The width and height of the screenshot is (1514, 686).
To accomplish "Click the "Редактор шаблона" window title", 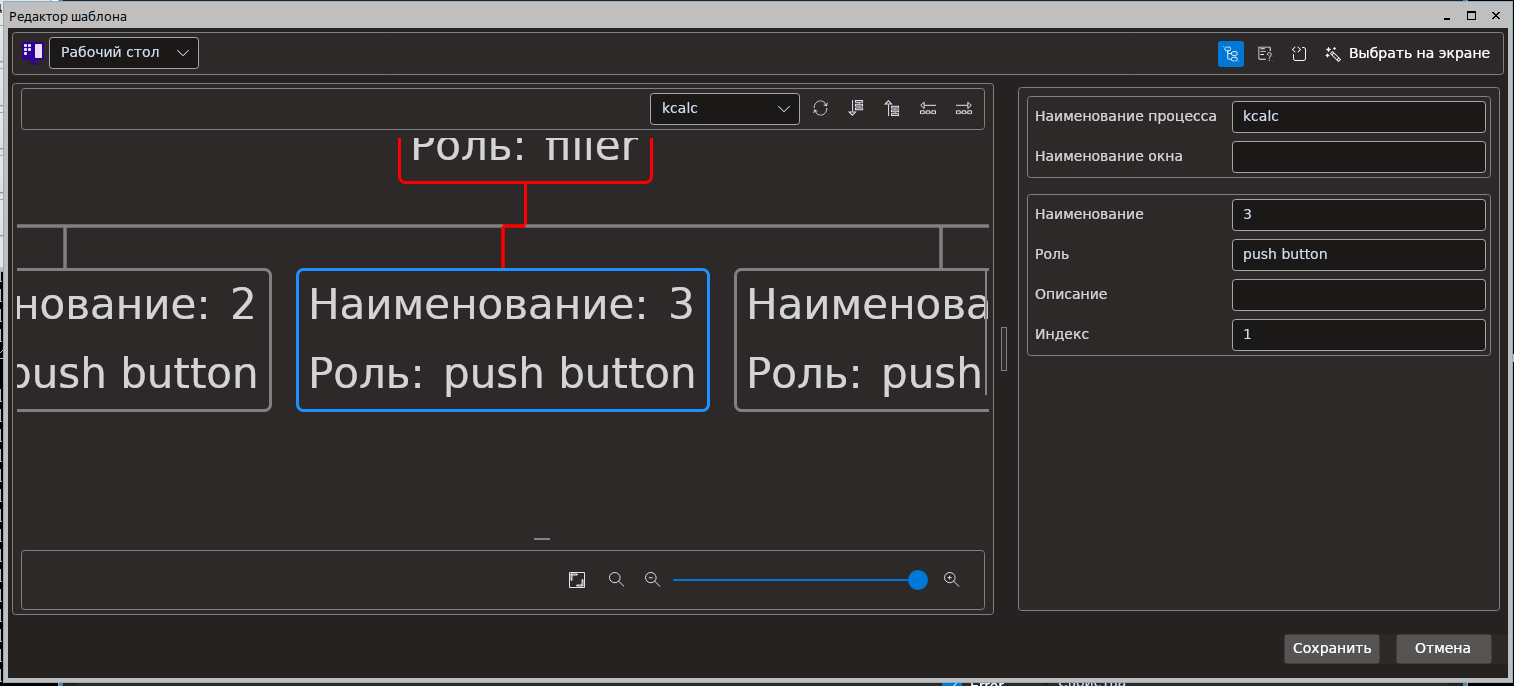I will click(x=68, y=17).
